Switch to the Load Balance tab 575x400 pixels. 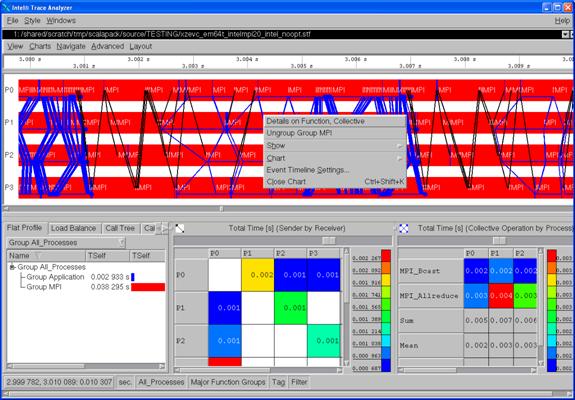[73, 228]
